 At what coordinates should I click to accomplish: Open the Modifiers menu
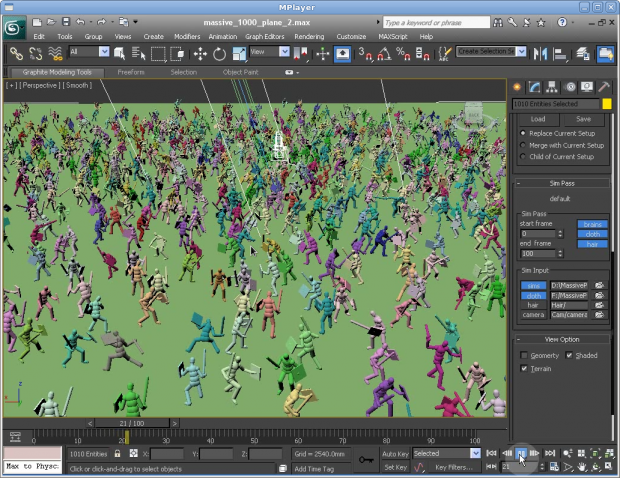click(x=187, y=36)
